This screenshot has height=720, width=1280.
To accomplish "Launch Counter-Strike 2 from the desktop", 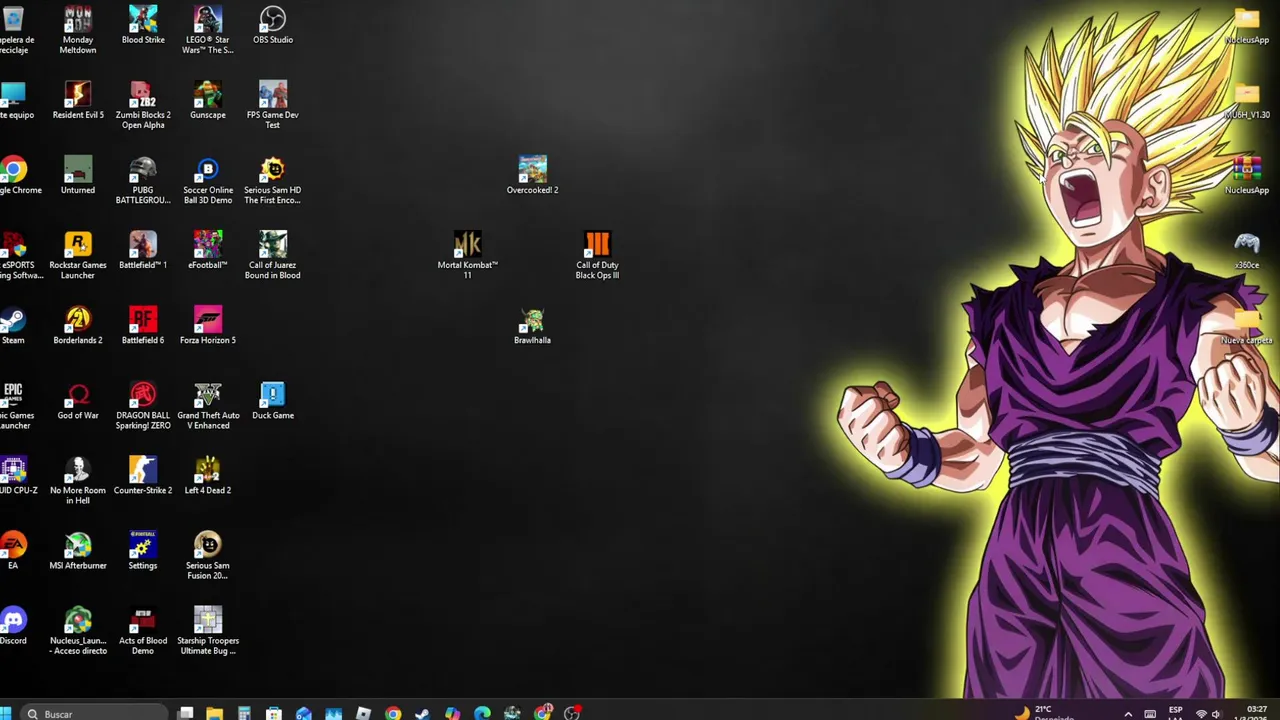I will pyautogui.click(x=143, y=475).
